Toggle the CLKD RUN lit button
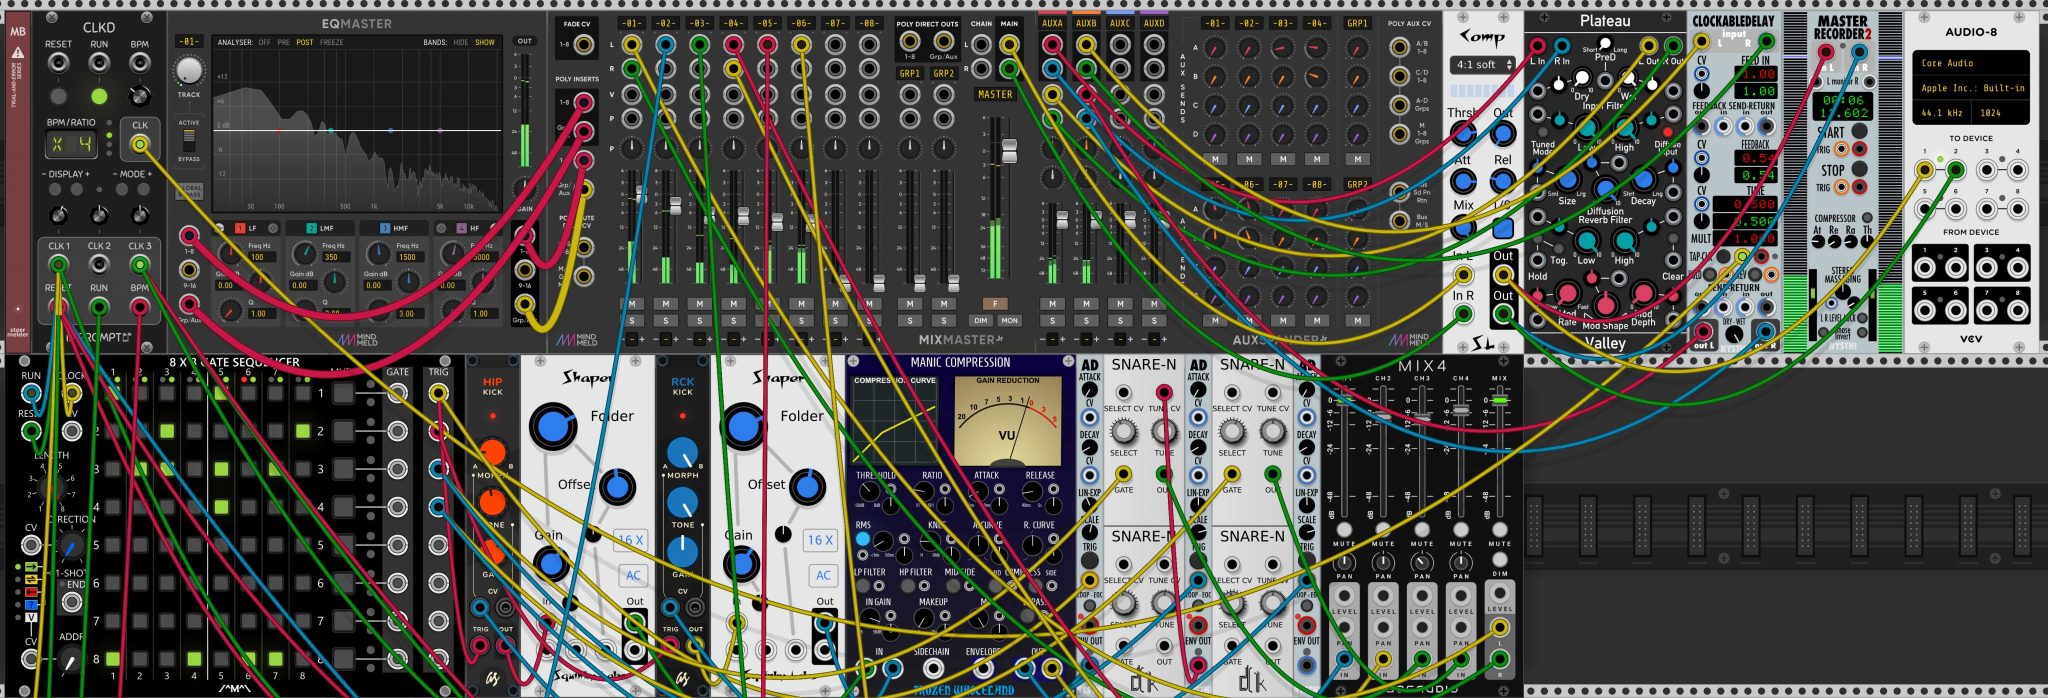 coord(99,96)
